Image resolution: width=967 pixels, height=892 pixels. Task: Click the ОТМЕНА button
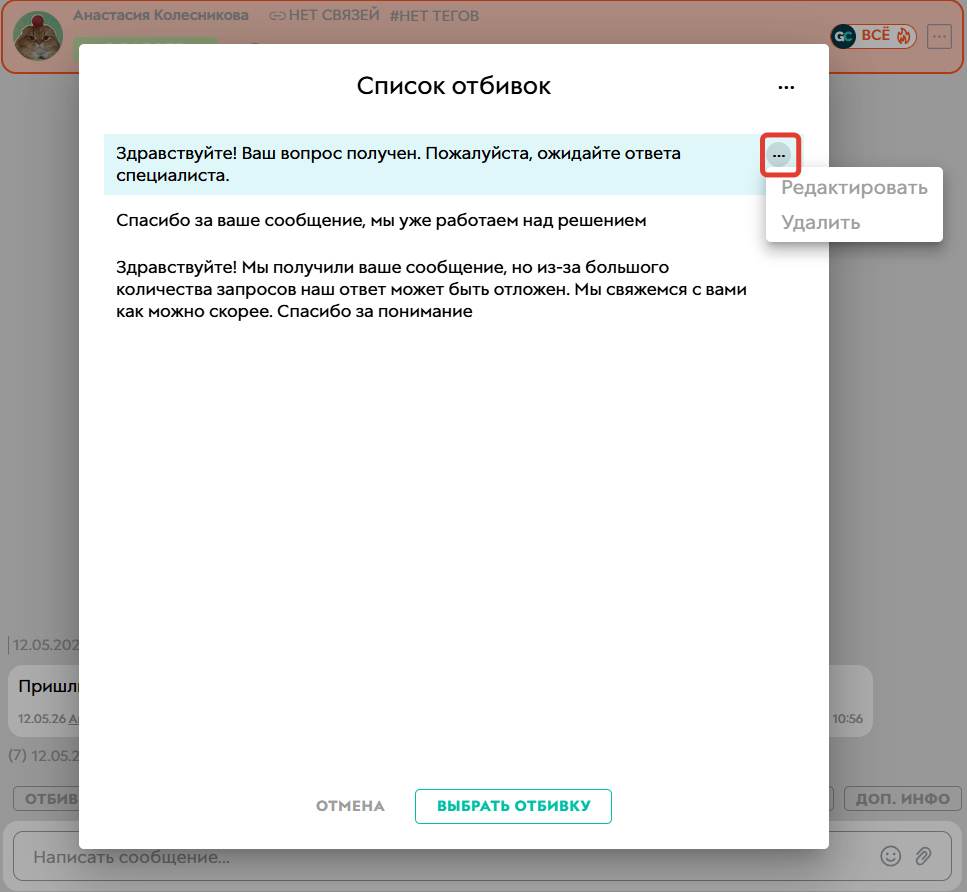[350, 806]
